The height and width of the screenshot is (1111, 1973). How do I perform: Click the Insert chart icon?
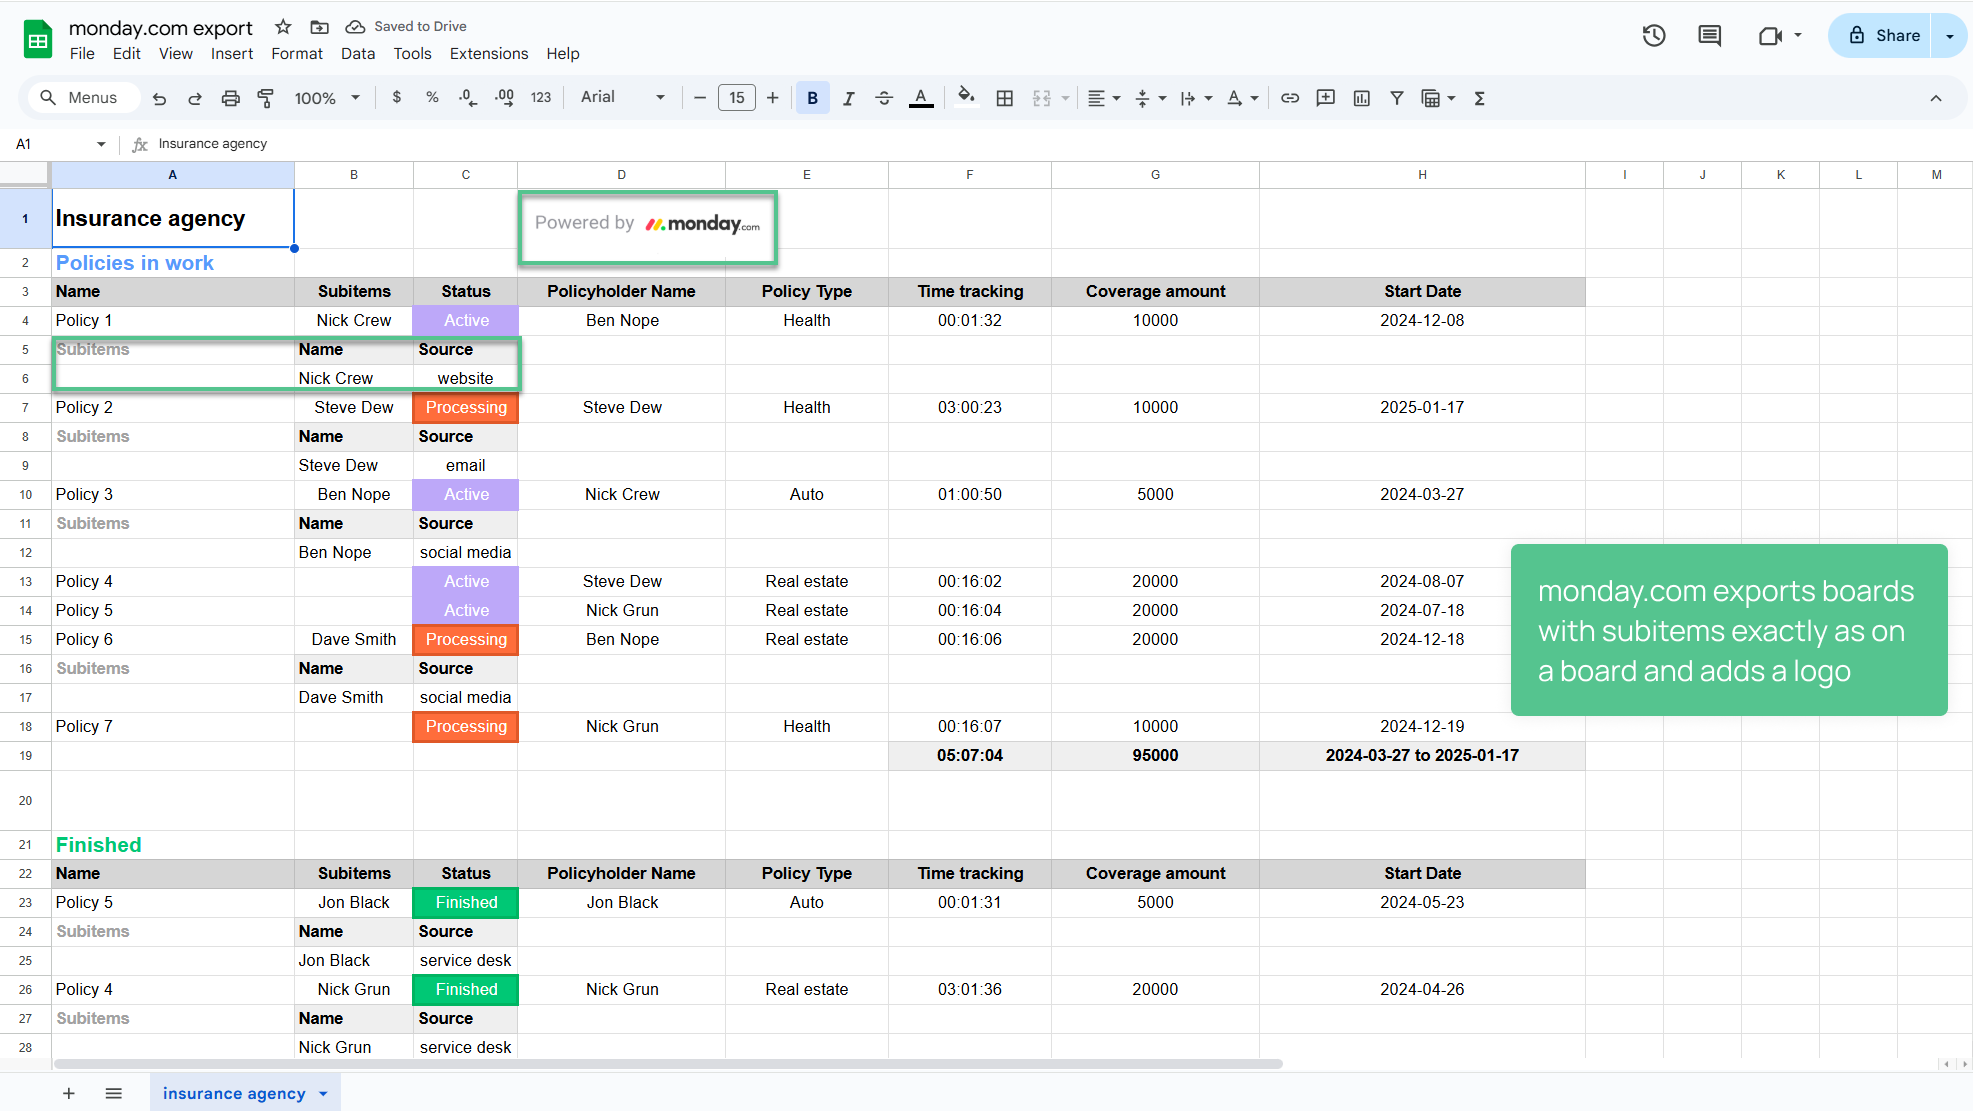(x=1362, y=98)
